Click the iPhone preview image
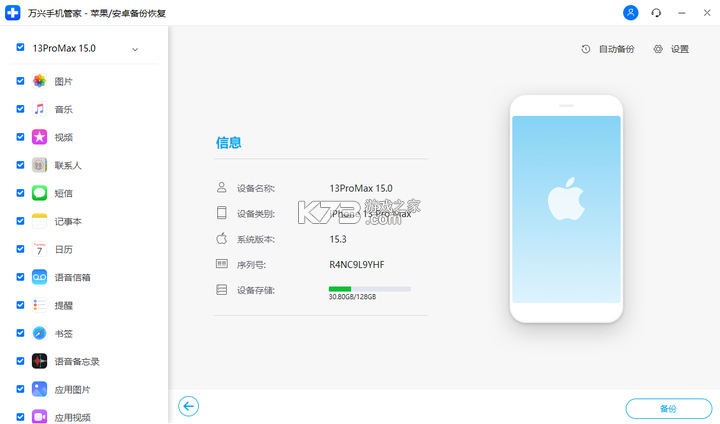The image size is (720, 424). (566, 209)
